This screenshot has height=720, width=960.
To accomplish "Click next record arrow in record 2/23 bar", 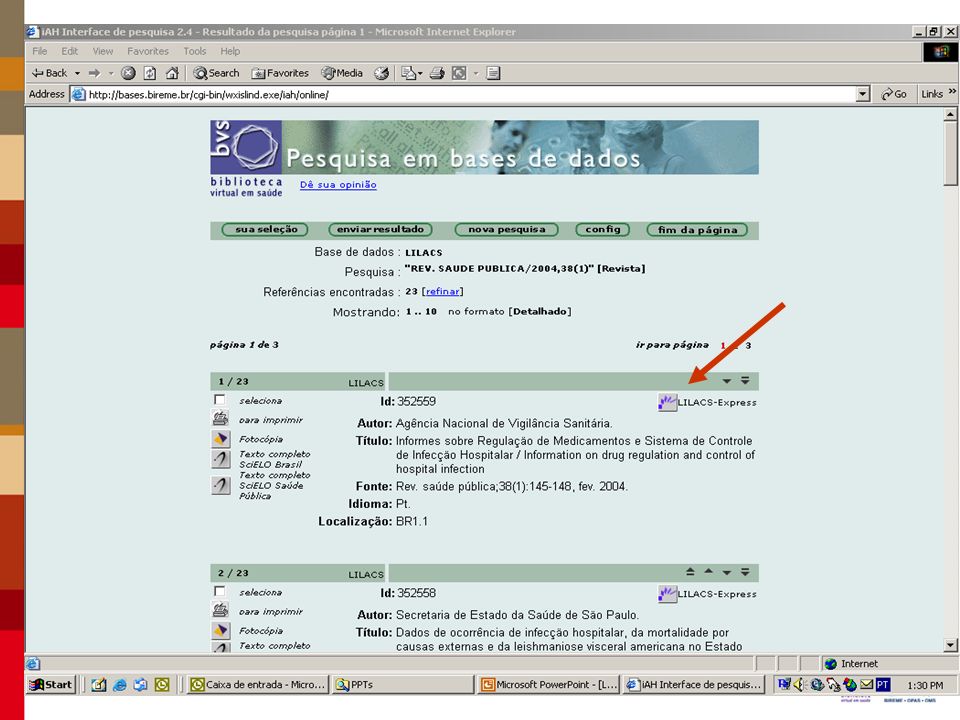I will [x=727, y=572].
